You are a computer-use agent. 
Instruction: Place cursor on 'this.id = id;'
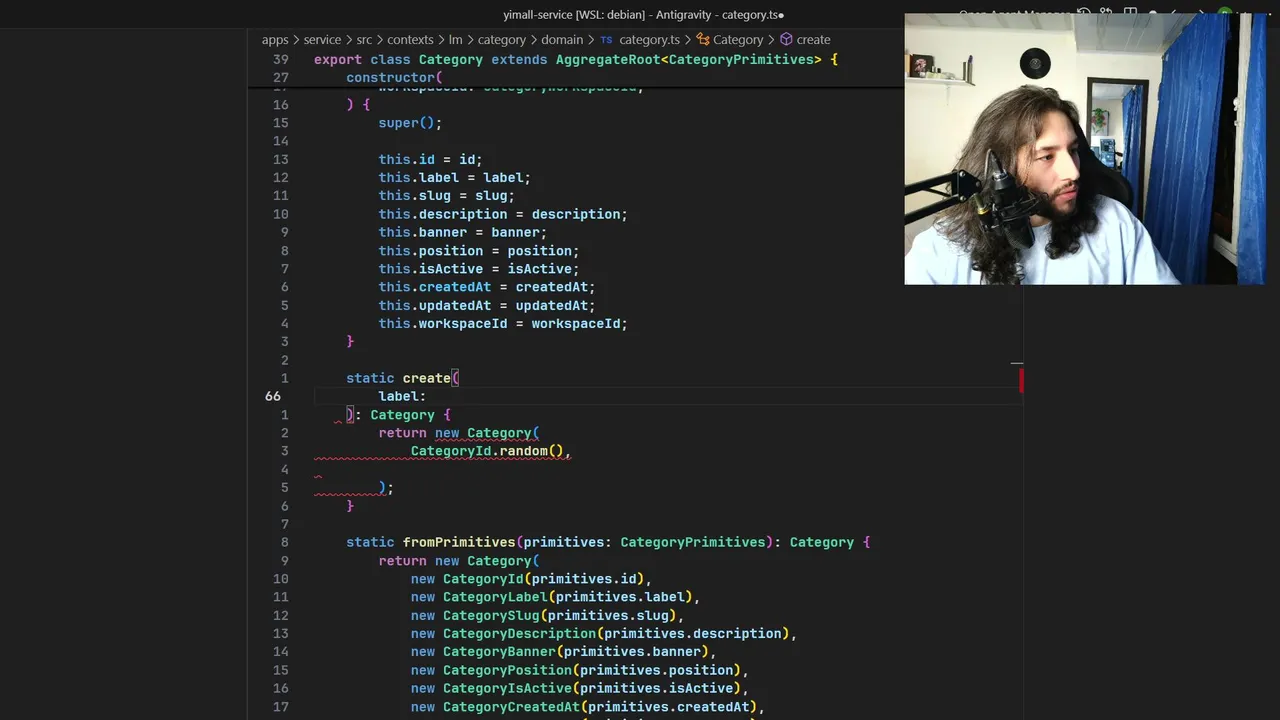(430, 159)
